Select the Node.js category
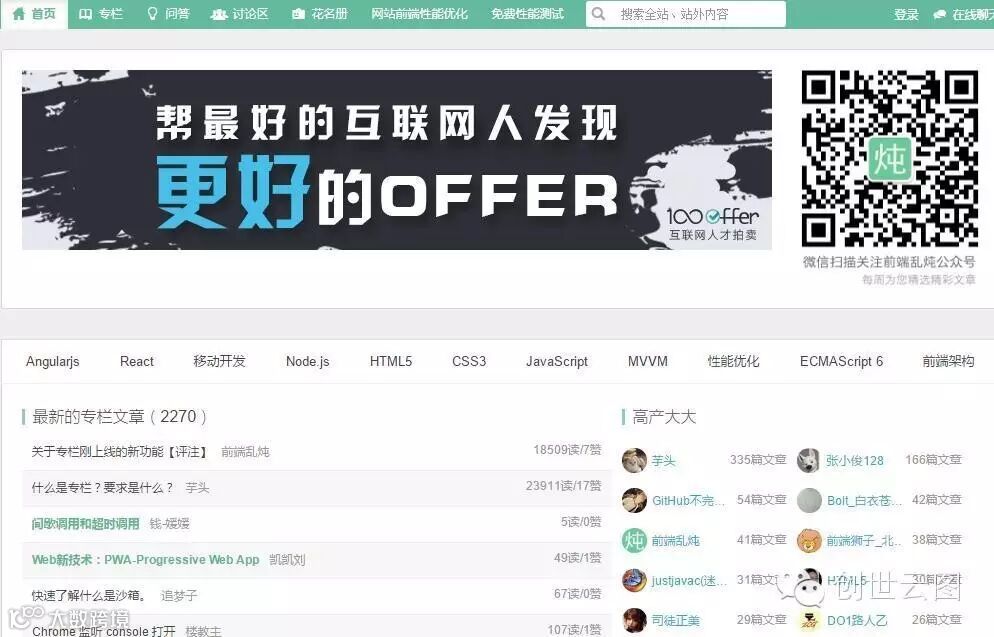The height and width of the screenshot is (637, 994). click(x=307, y=361)
